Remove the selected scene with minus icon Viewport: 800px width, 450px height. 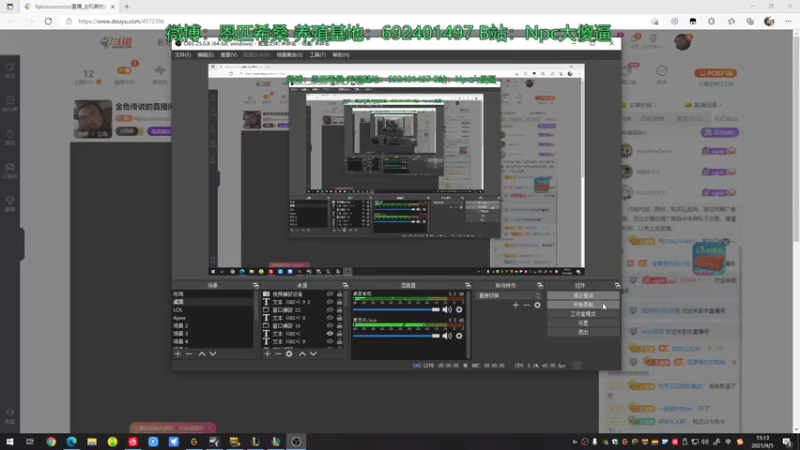coord(189,354)
